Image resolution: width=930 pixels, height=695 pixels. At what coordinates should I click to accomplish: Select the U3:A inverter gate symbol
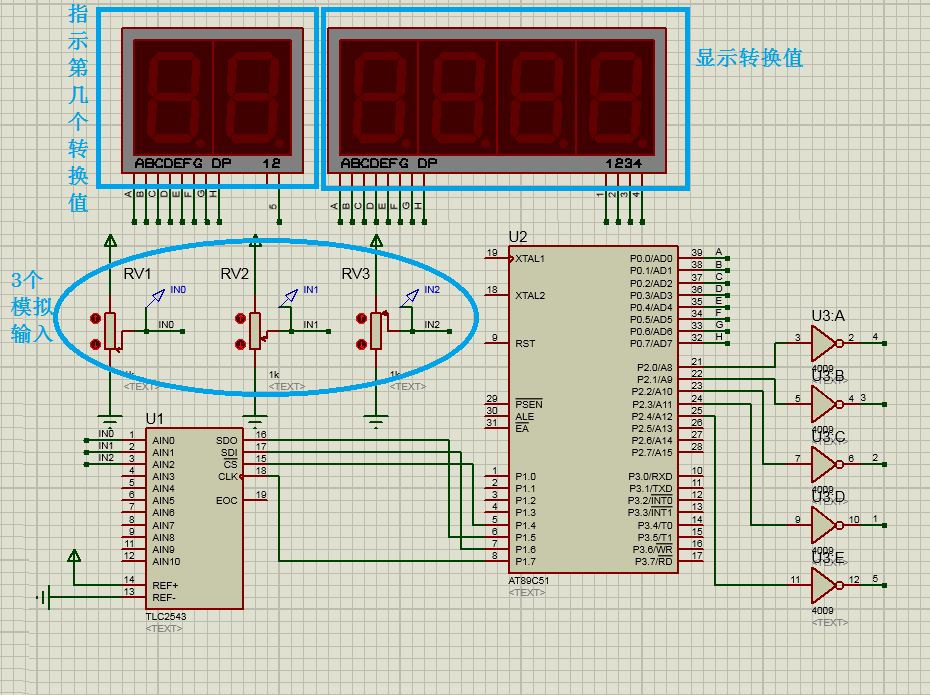[x=826, y=343]
